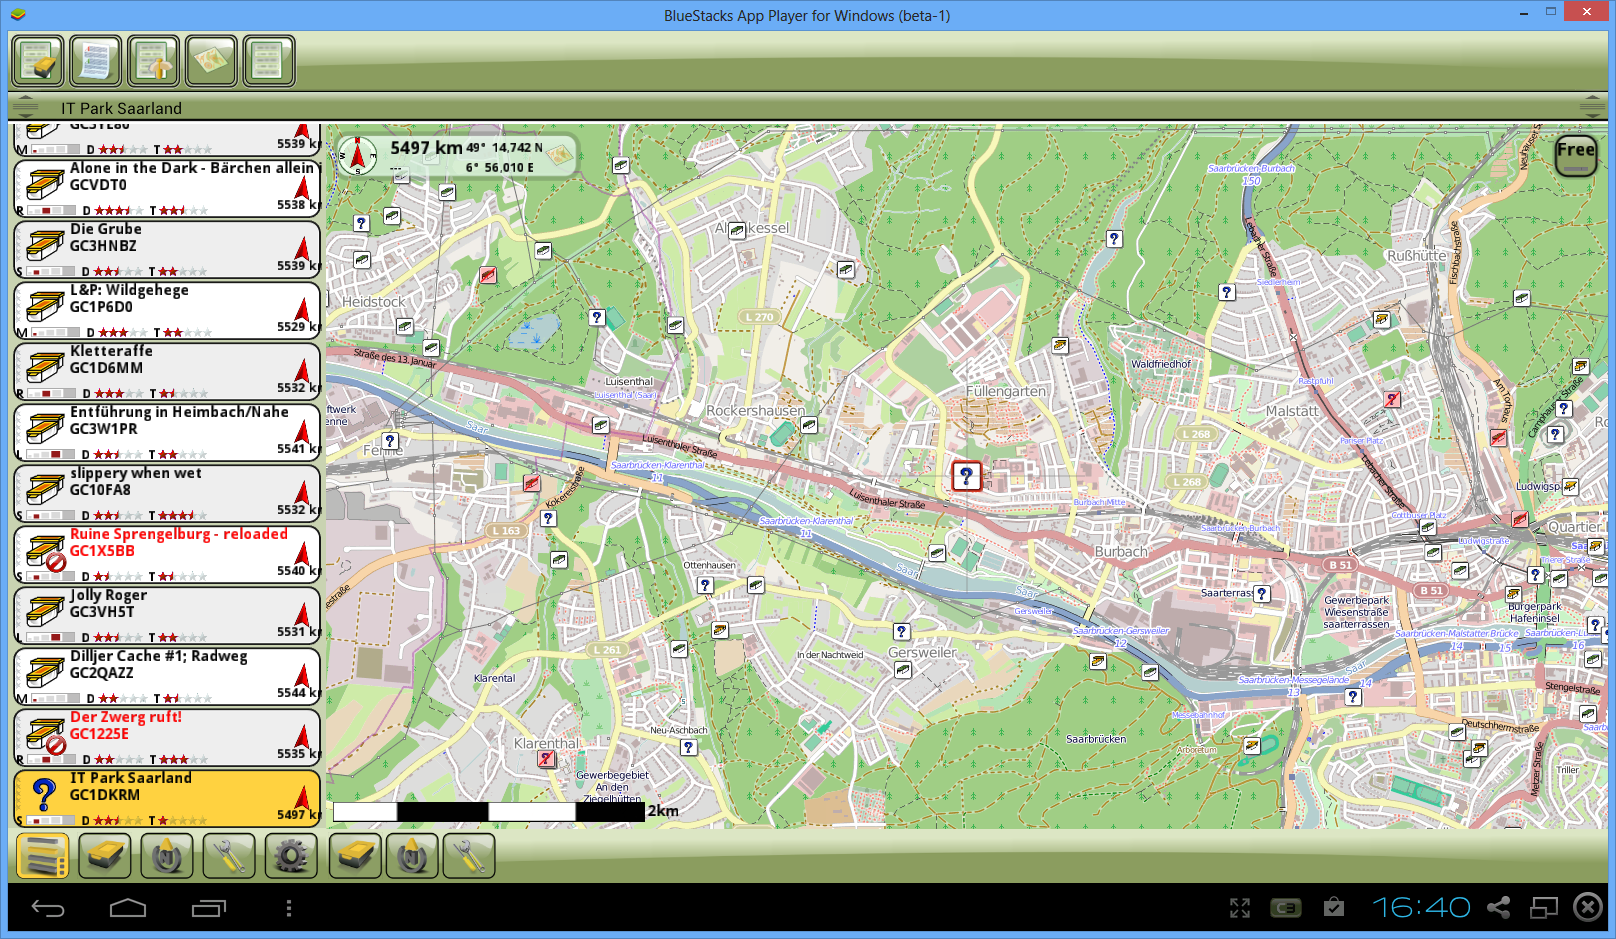Screen dimensions: 1616x939
Task: Expand the slider arrows left of IT Park Saarland title
Action: pos(25,107)
